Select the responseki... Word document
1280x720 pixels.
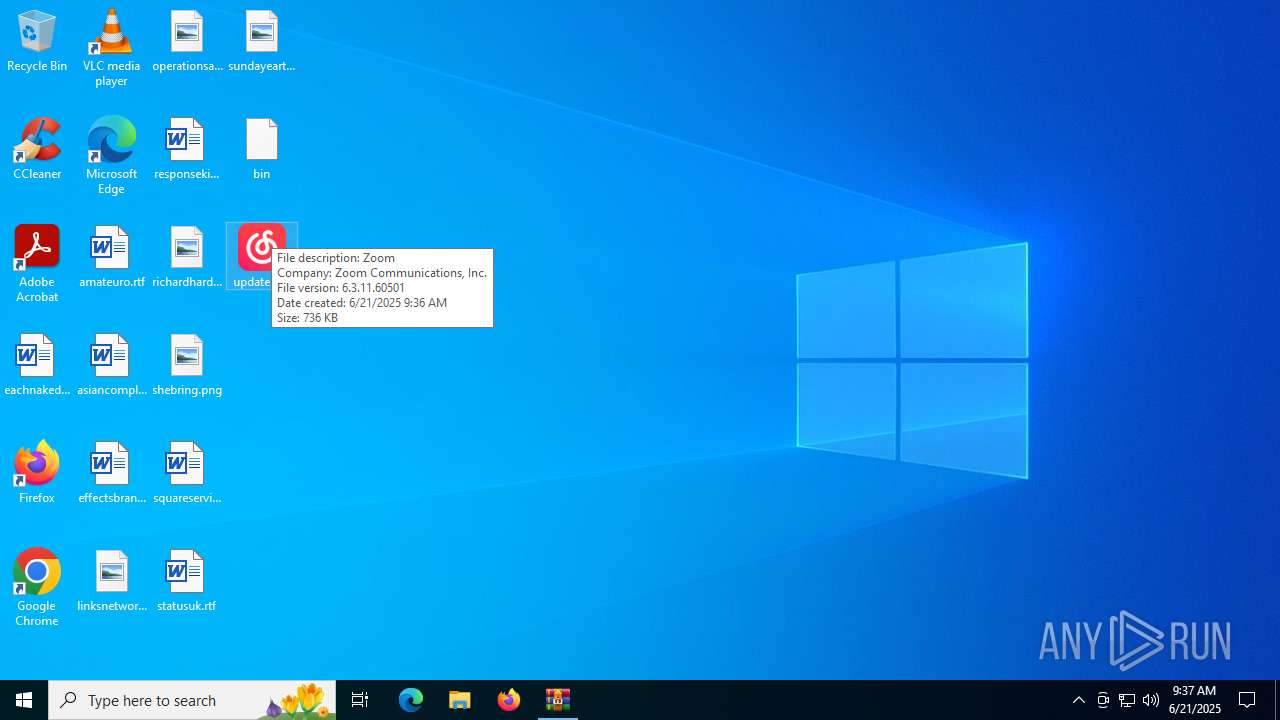(x=187, y=150)
